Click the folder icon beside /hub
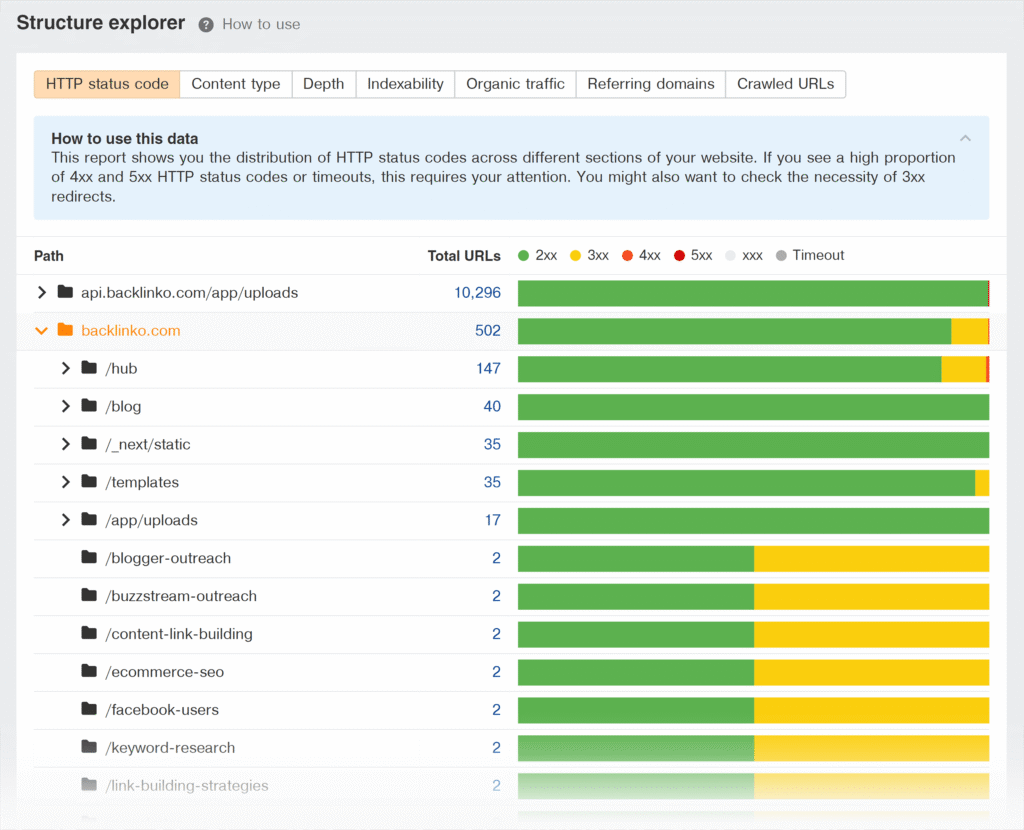The image size is (1024, 830). tap(90, 368)
